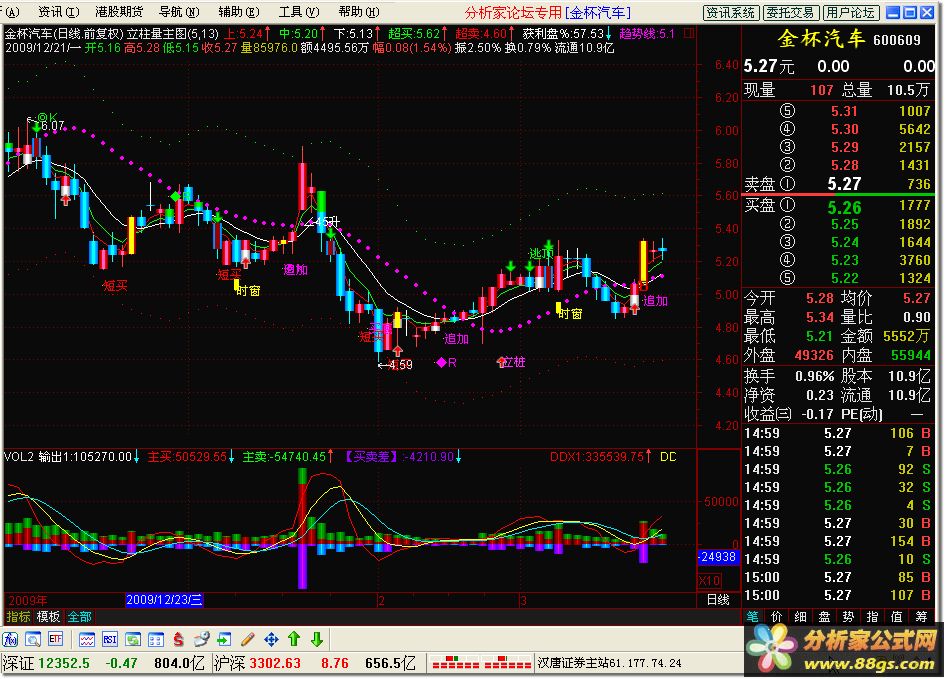
Task: Click the 追加 label near 5.00
Action: (655, 301)
